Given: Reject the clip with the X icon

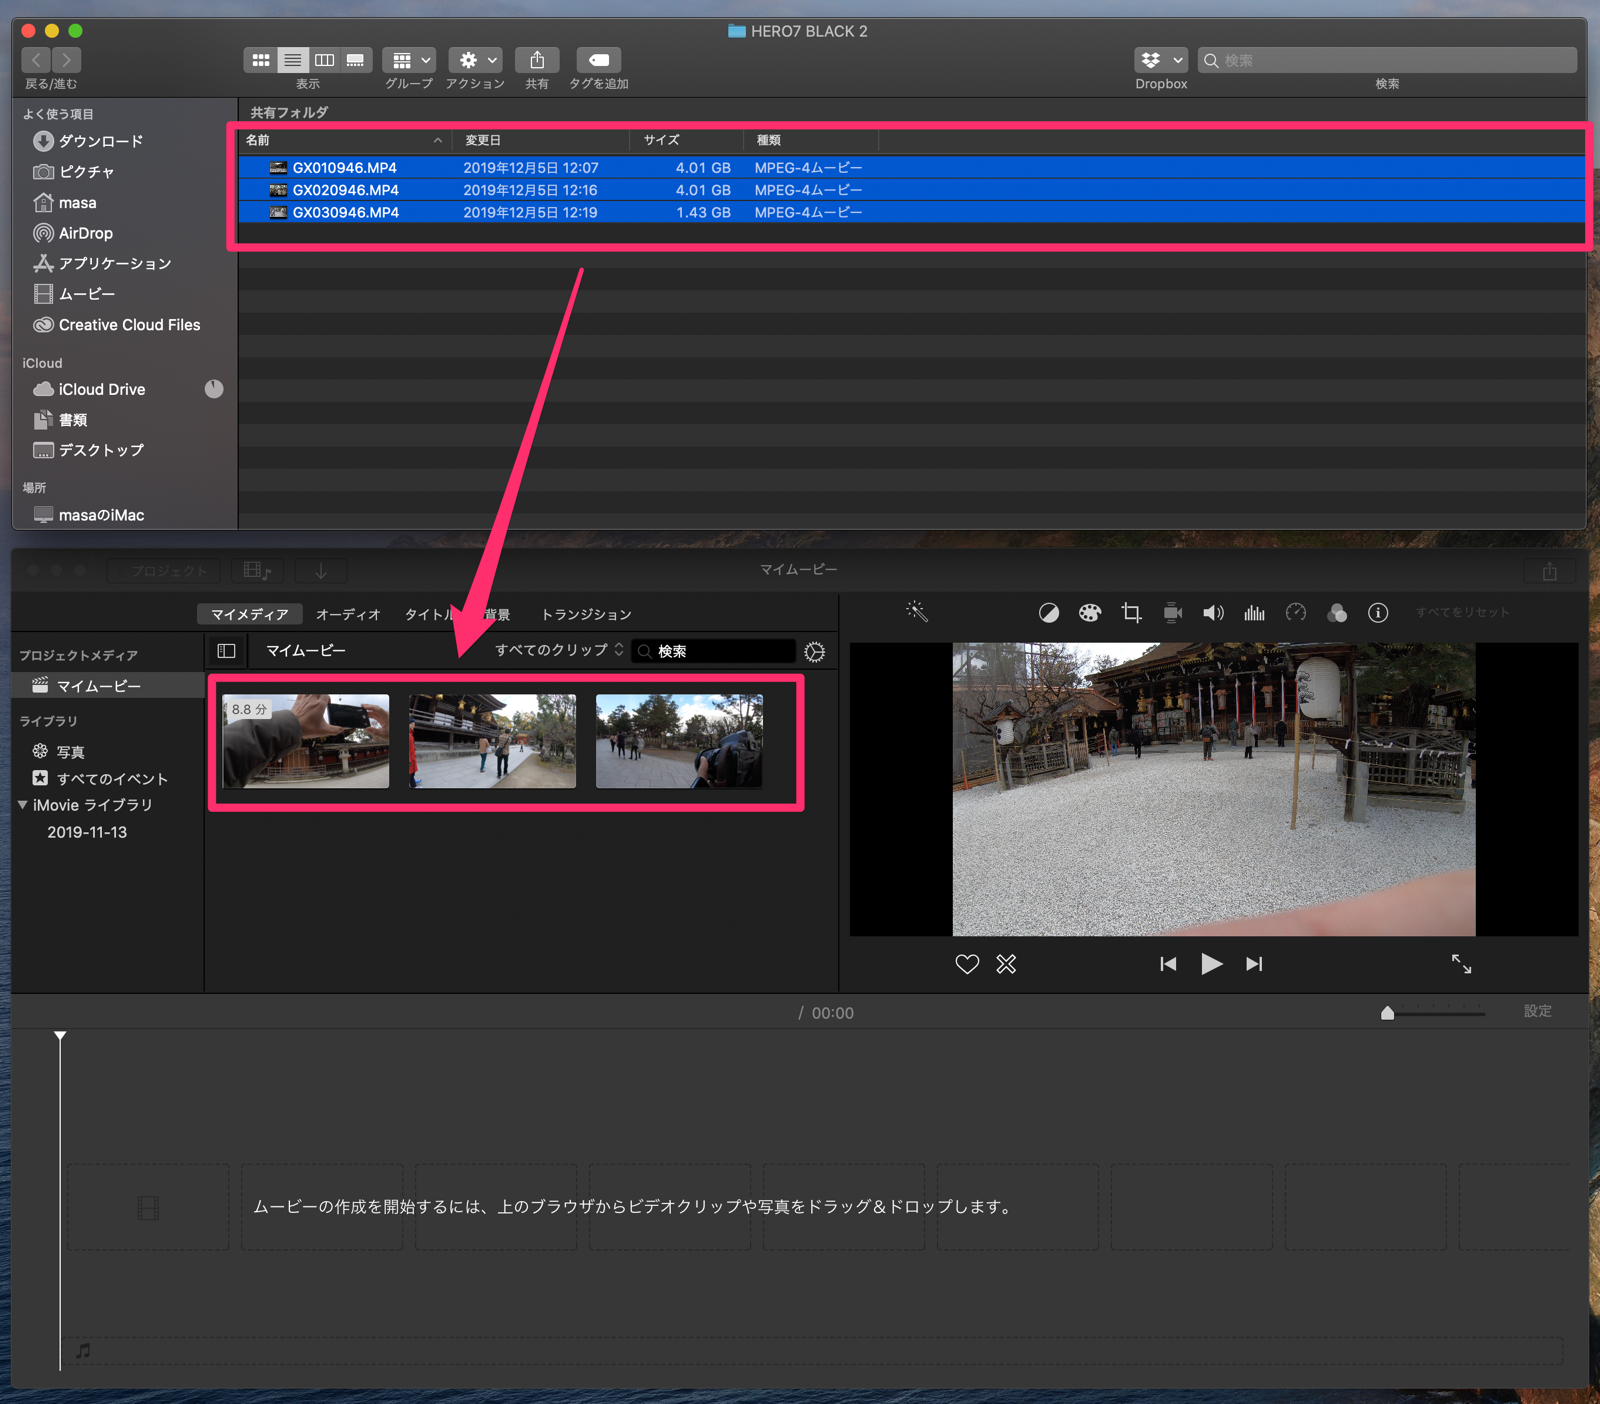Looking at the screenshot, I should click(1006, 964).
